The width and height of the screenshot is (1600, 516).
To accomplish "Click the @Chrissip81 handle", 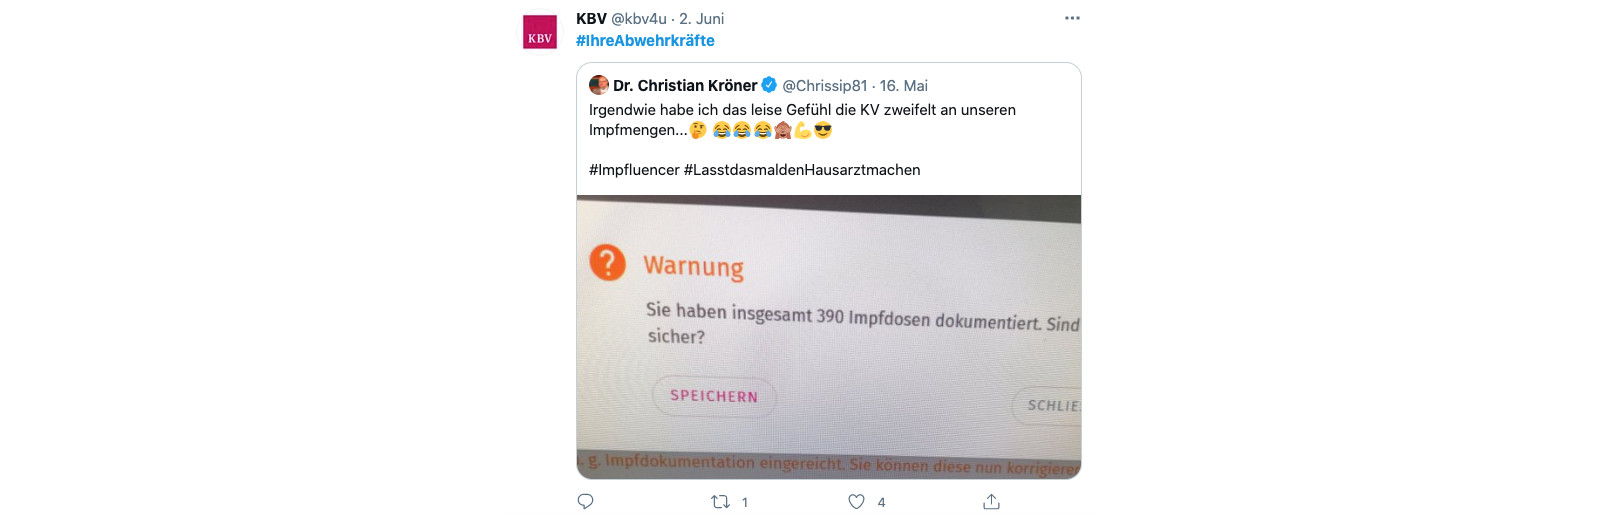I will pos(825,86).
